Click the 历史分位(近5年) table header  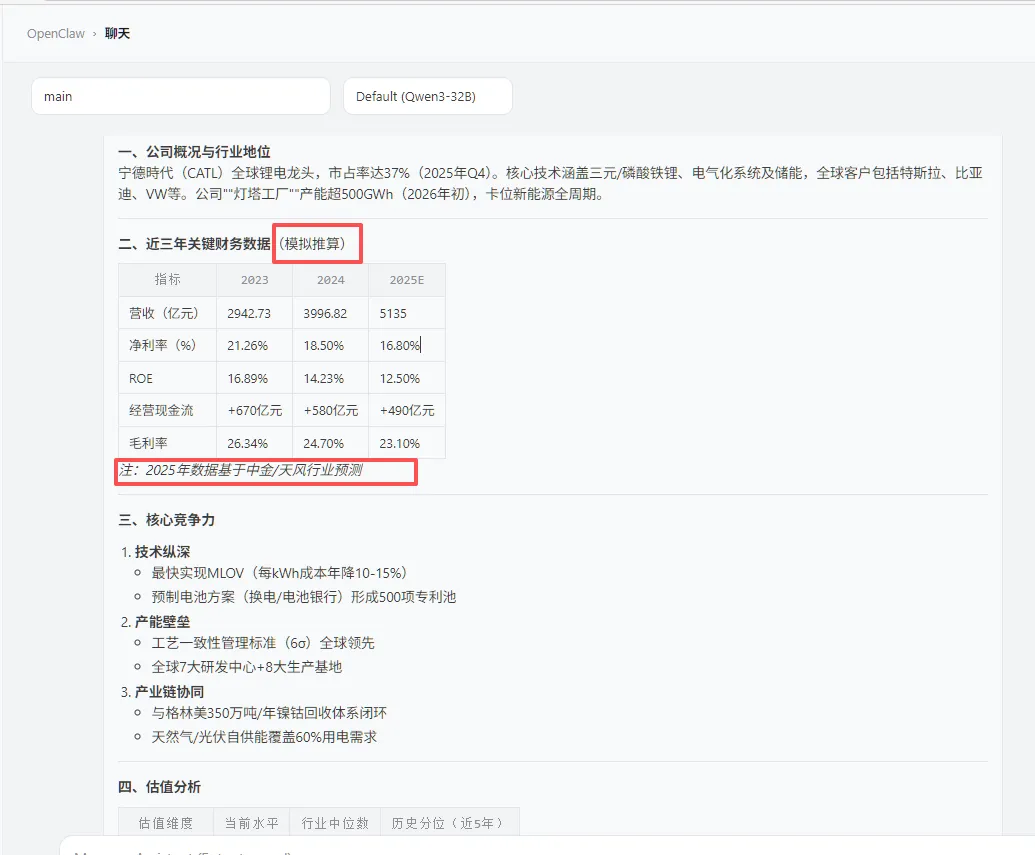(x=450, y=823)
